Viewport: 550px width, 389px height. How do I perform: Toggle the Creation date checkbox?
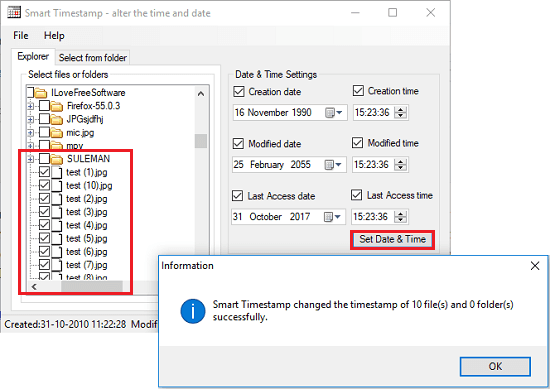[239, 92]
